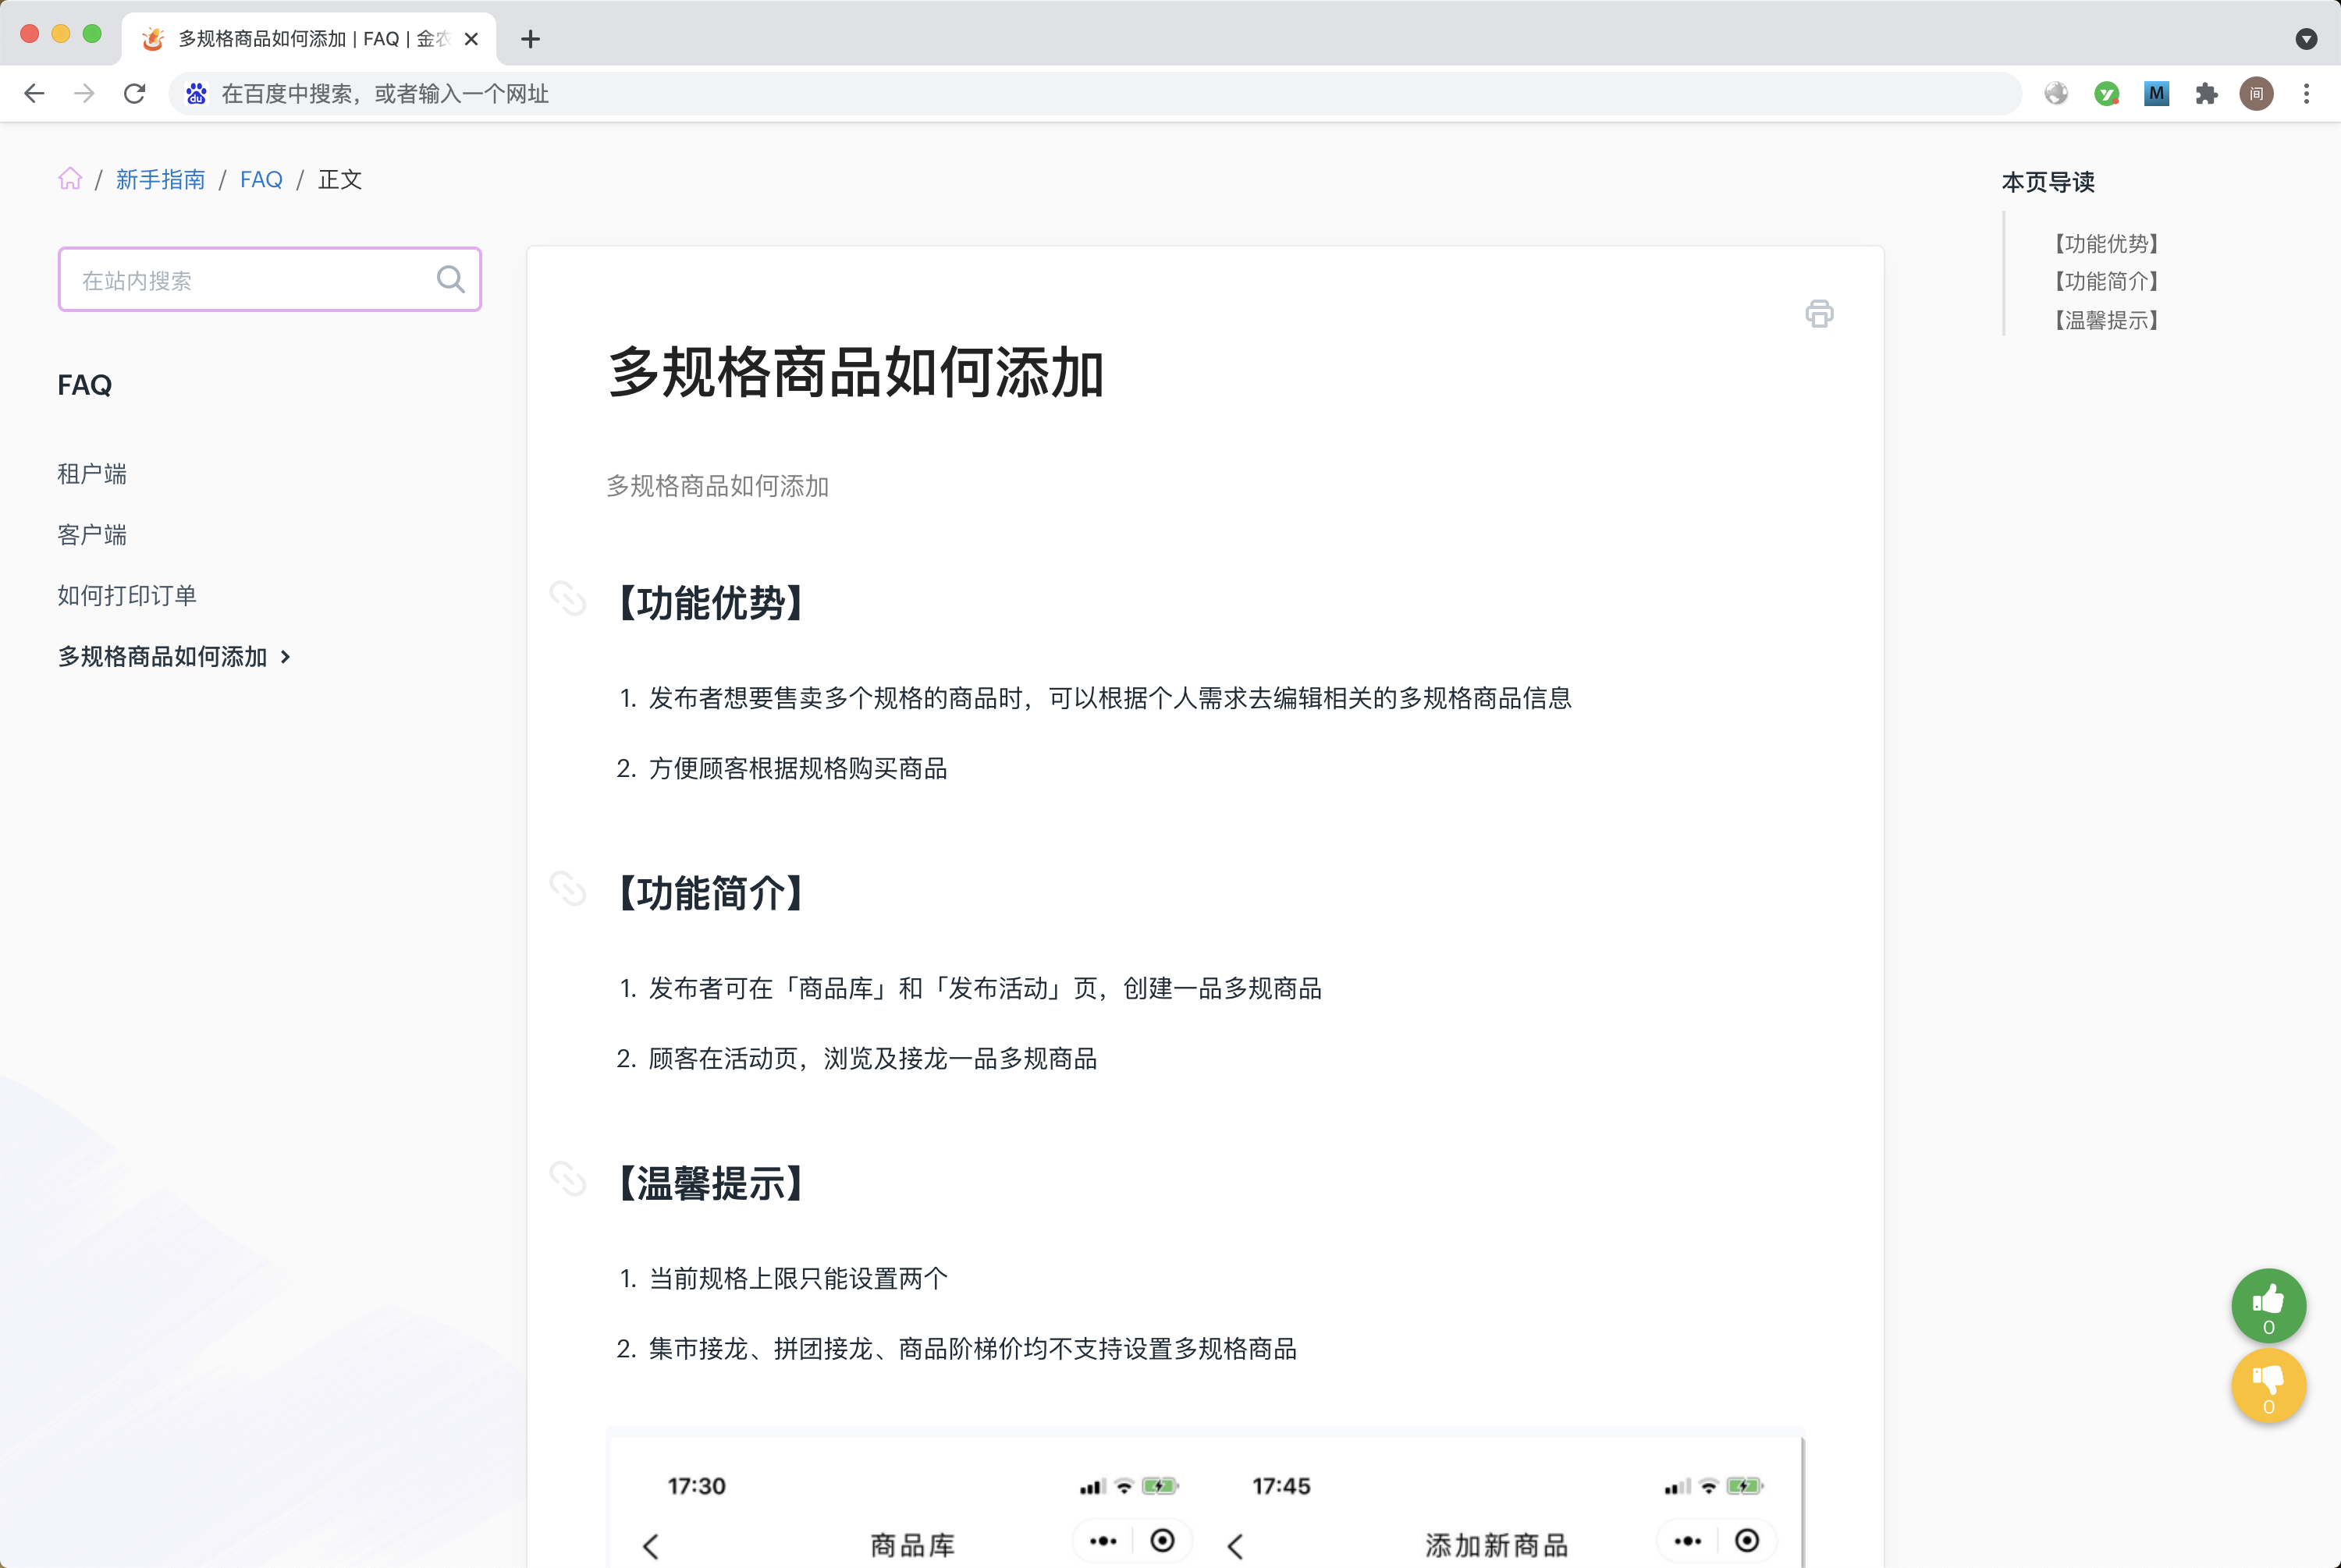The width and height of the screenshot is (2341, 1568).
Task: Open the blue M browser extension
Action: click(2156, 94)
